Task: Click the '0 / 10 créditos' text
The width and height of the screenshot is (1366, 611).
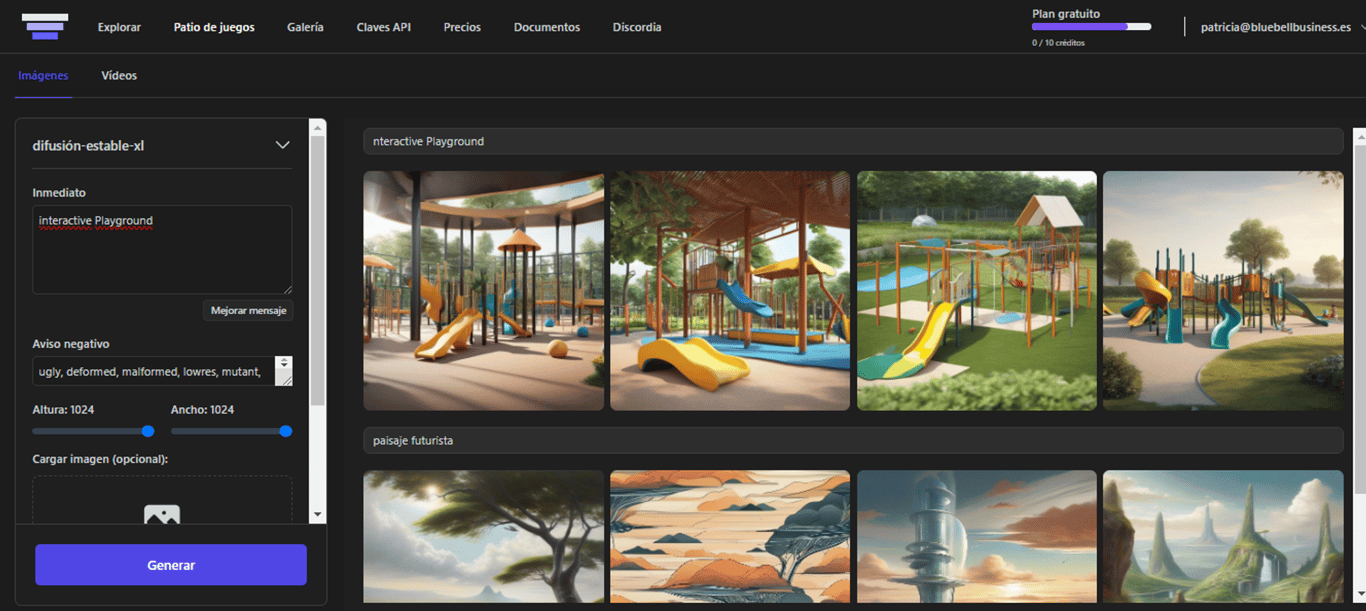Action: click(1058, 43)
